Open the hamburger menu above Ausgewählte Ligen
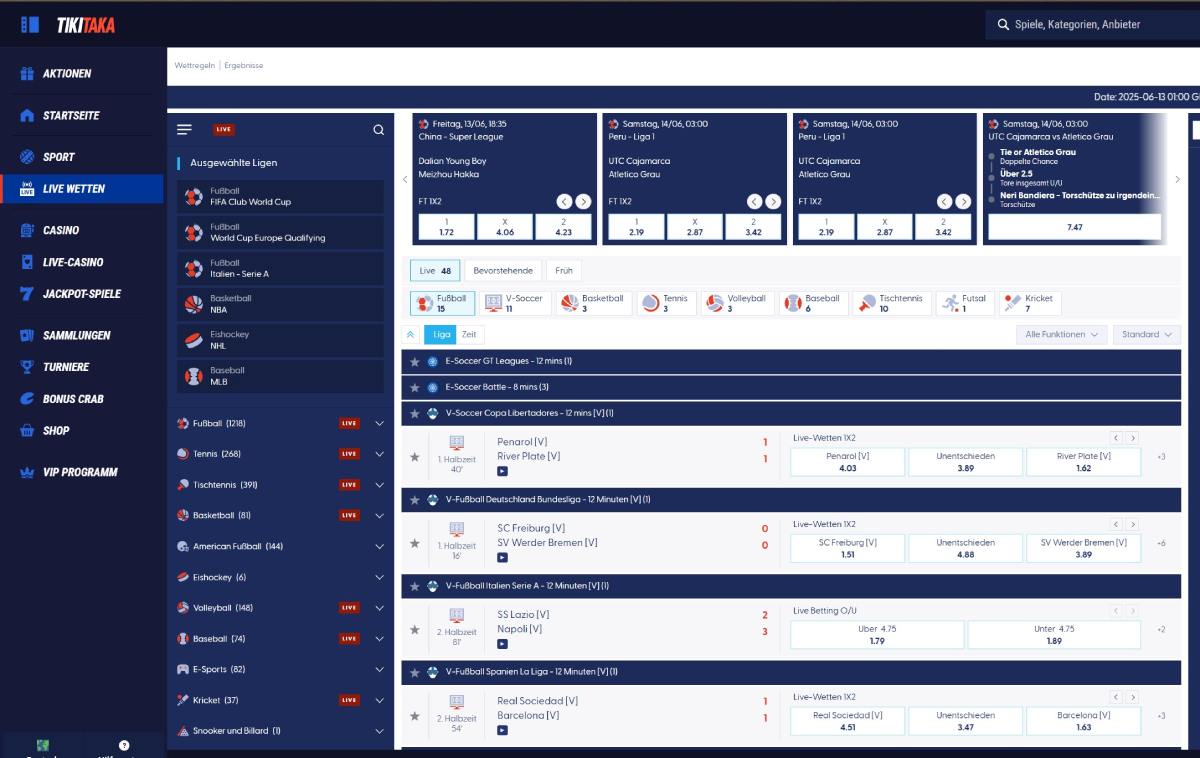 [x=184, y=130]
